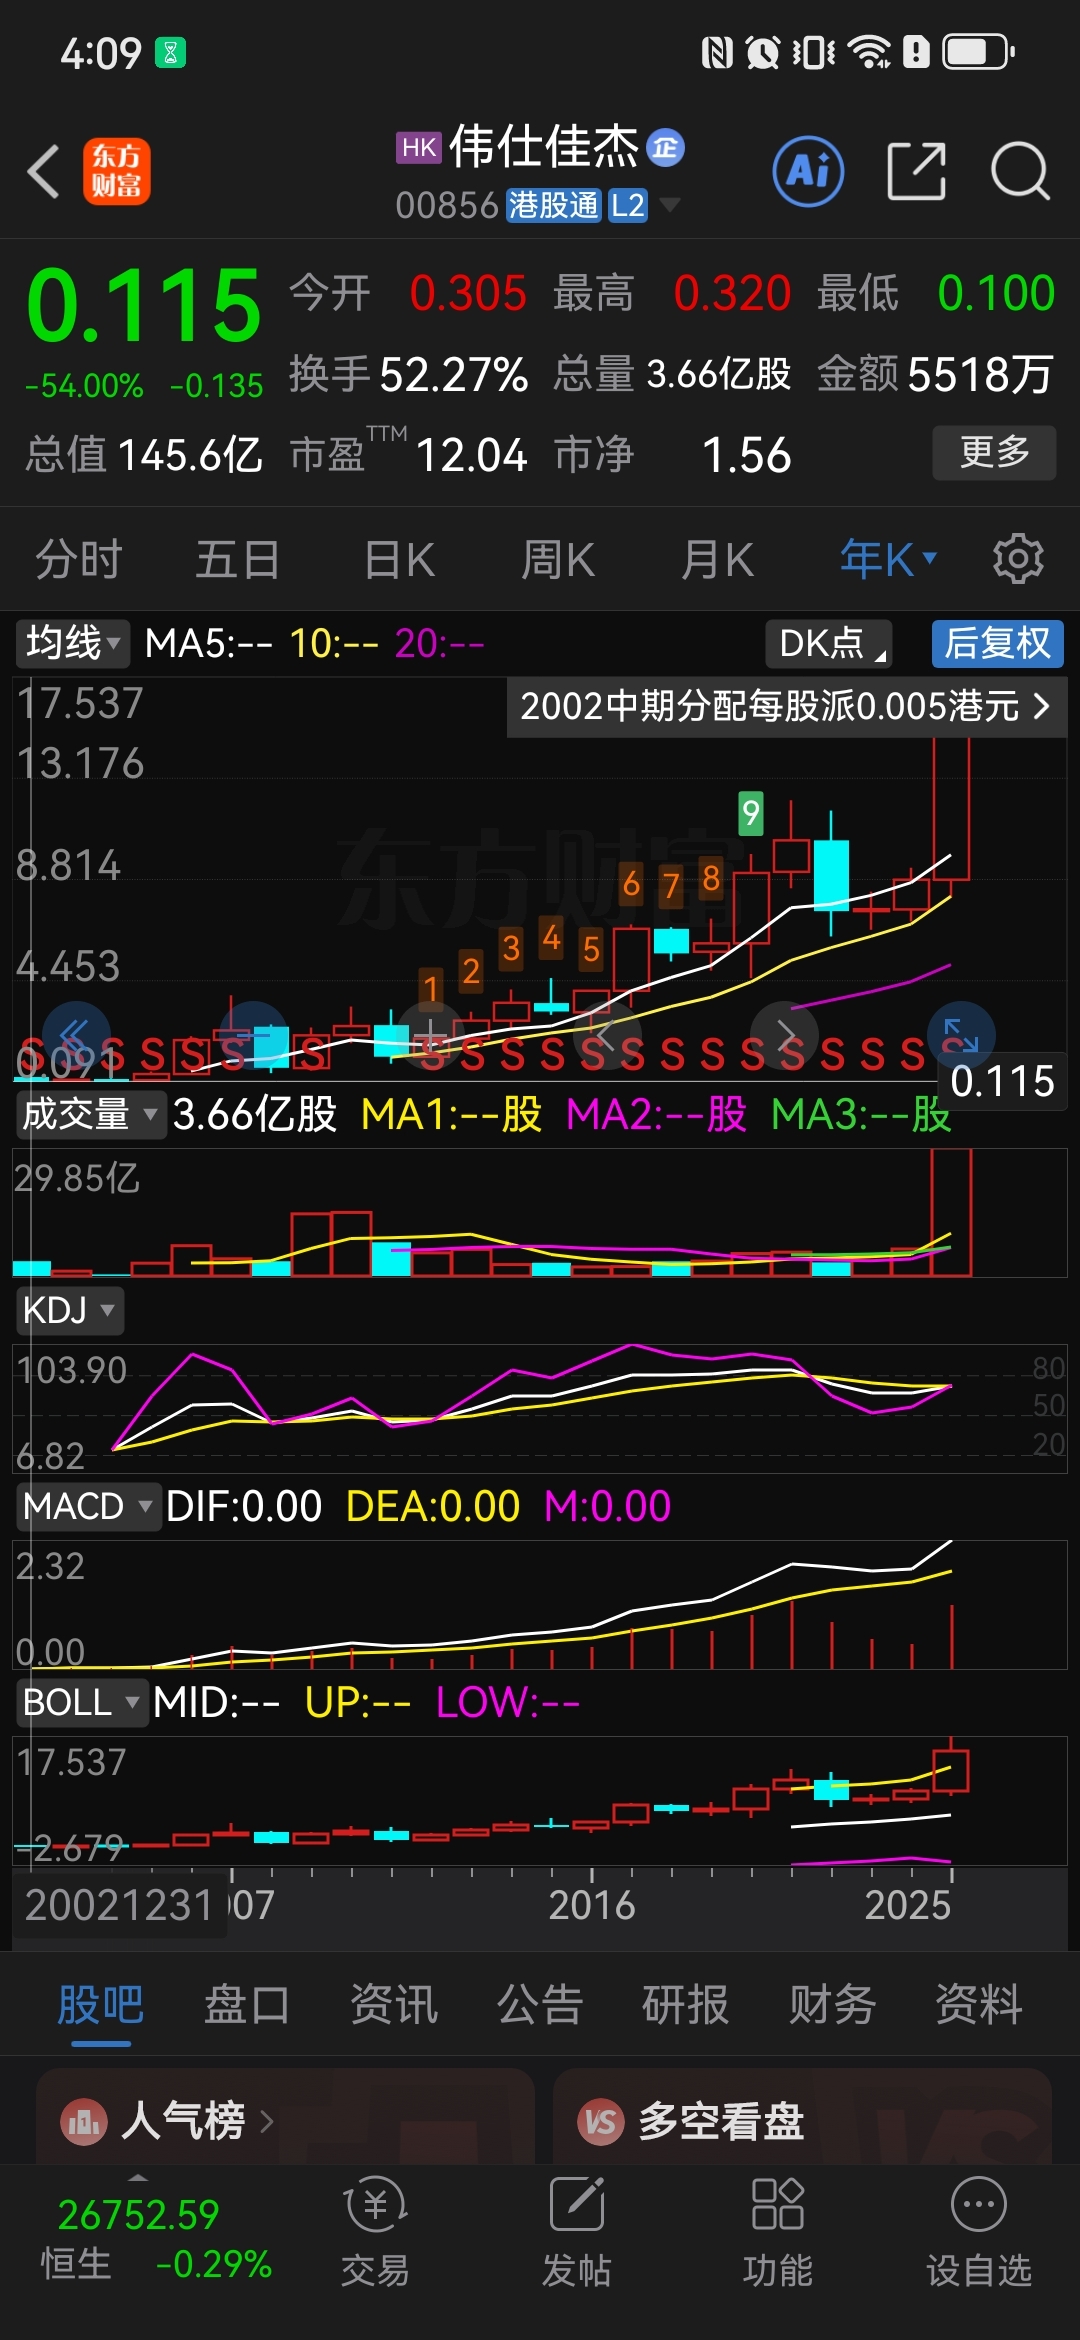Open chart settings gear icon
This screenshot has width=1080, height=2340.
coord(1018,559)
